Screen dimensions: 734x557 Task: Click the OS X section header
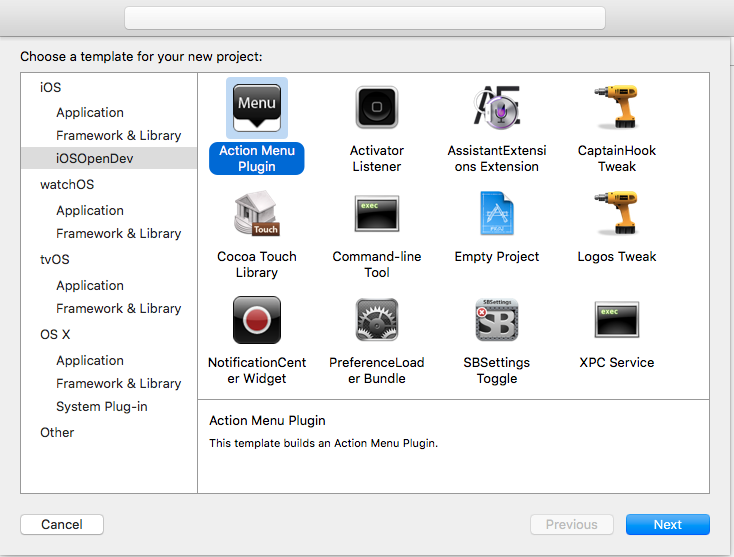click(55, 334)
